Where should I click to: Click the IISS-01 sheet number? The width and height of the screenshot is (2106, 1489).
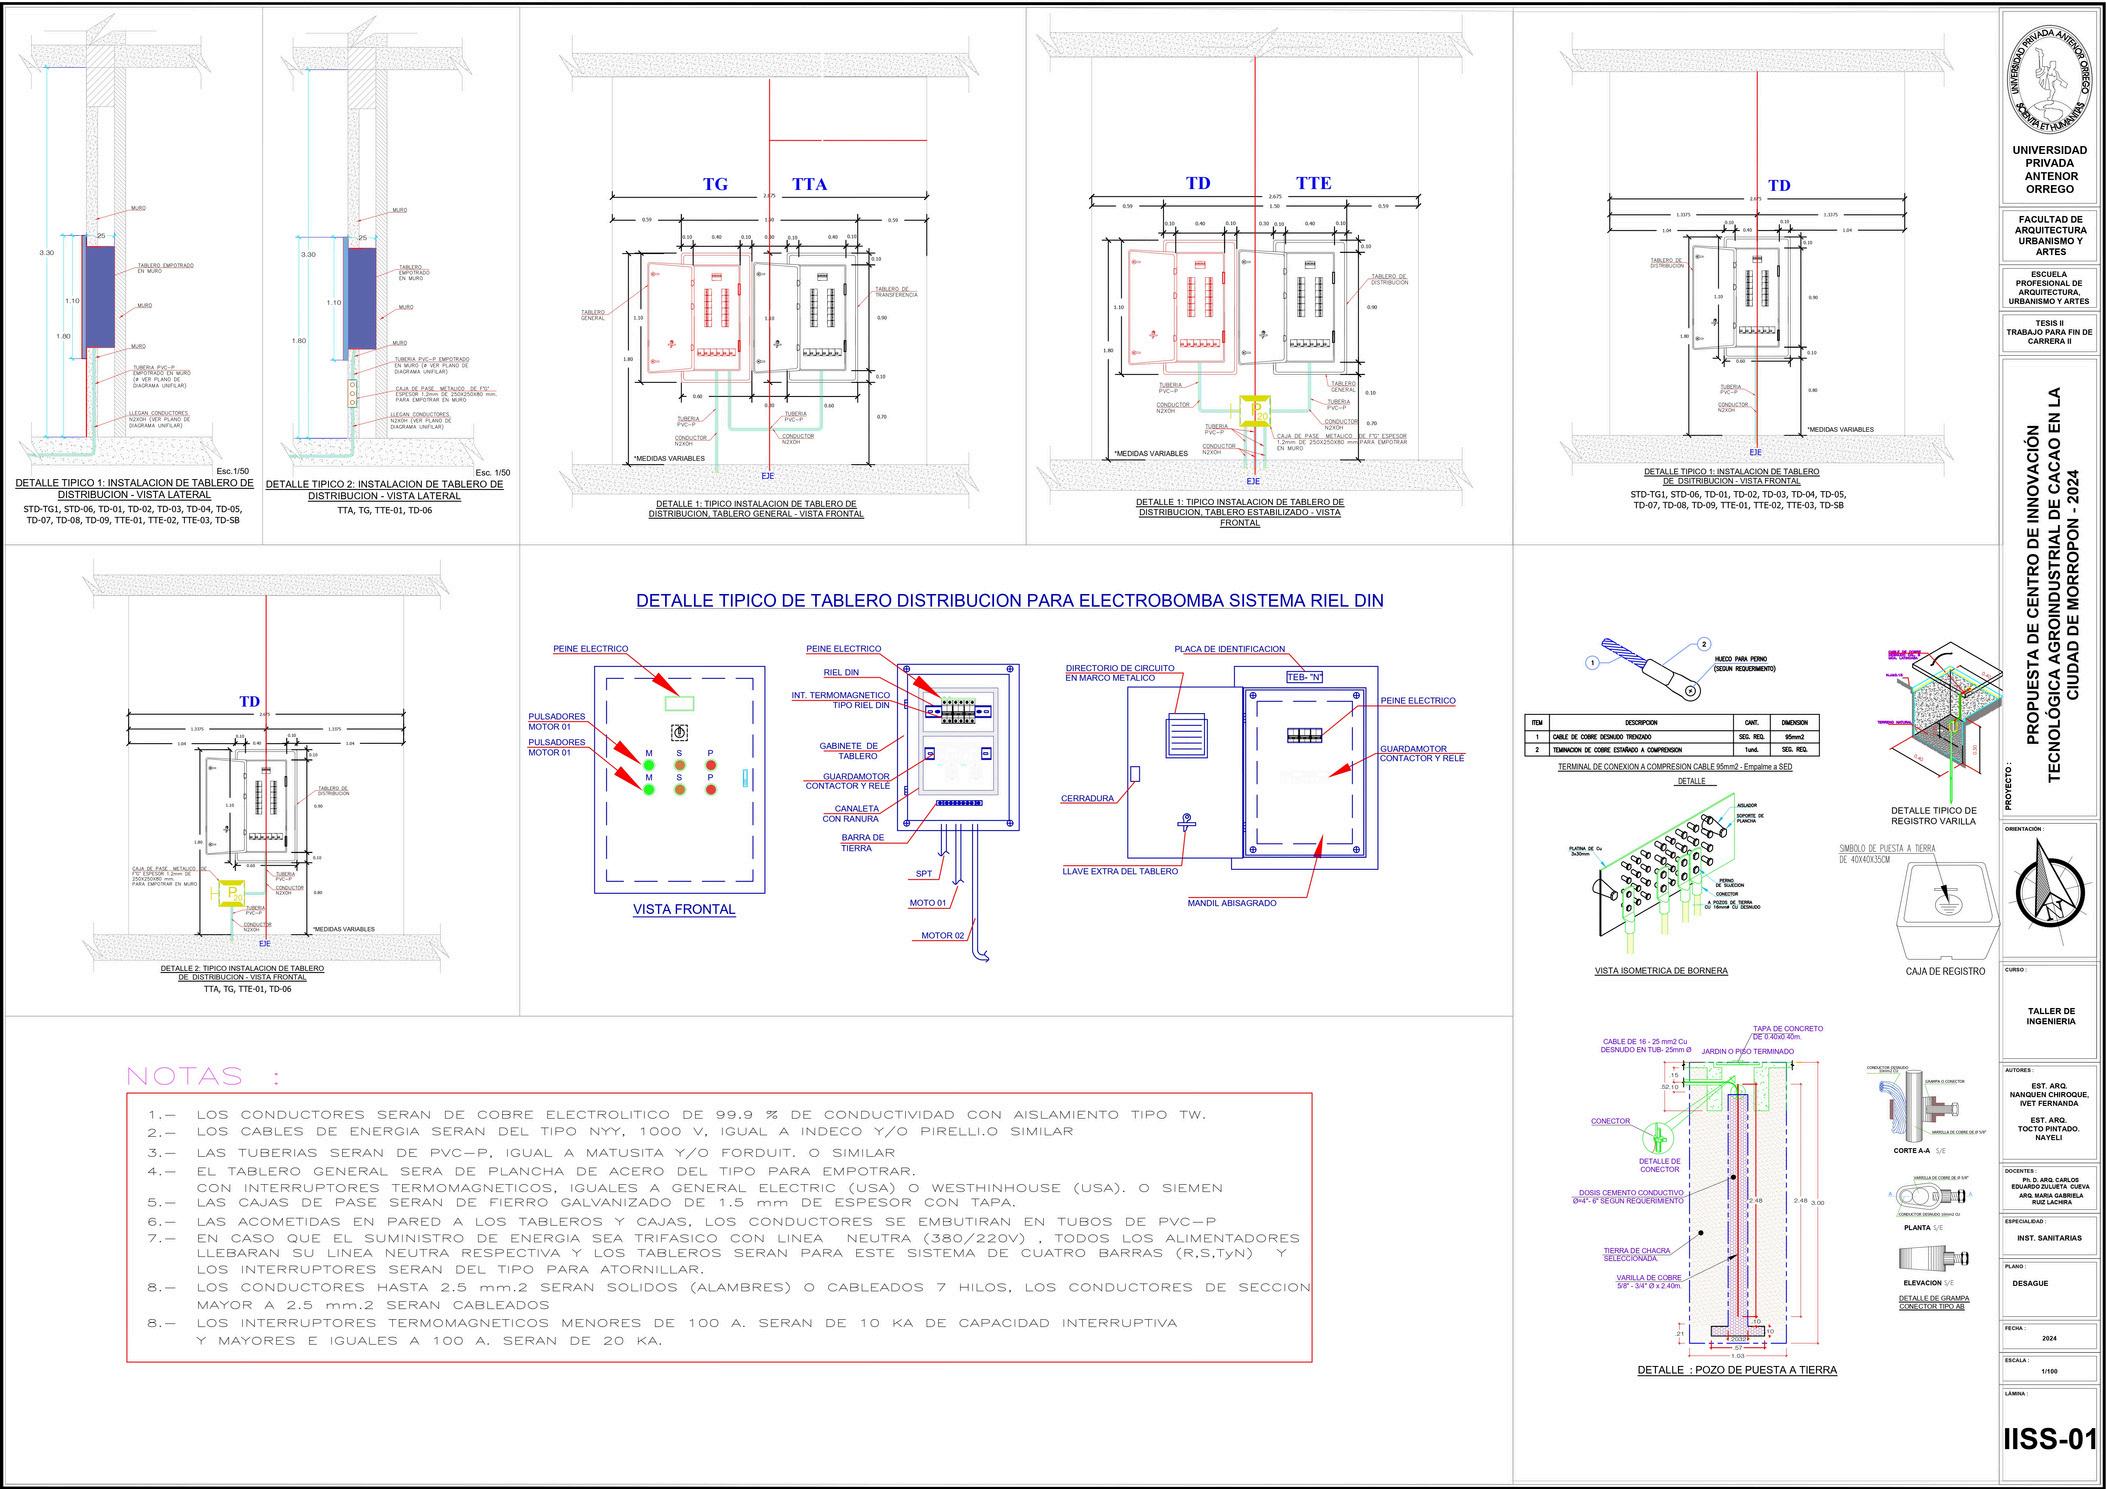click(2049, 1439)
